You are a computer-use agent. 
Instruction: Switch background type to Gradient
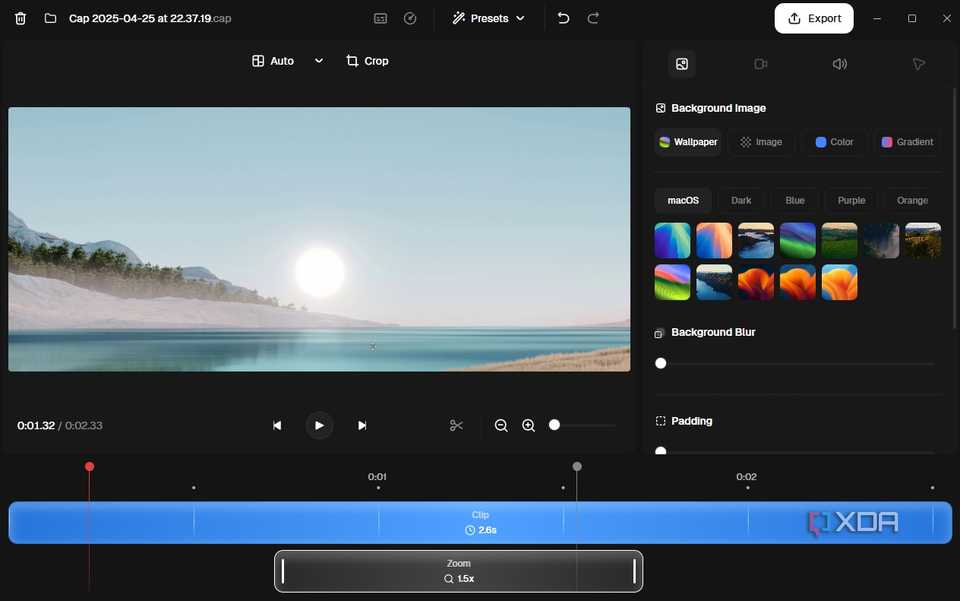[907, 142]
